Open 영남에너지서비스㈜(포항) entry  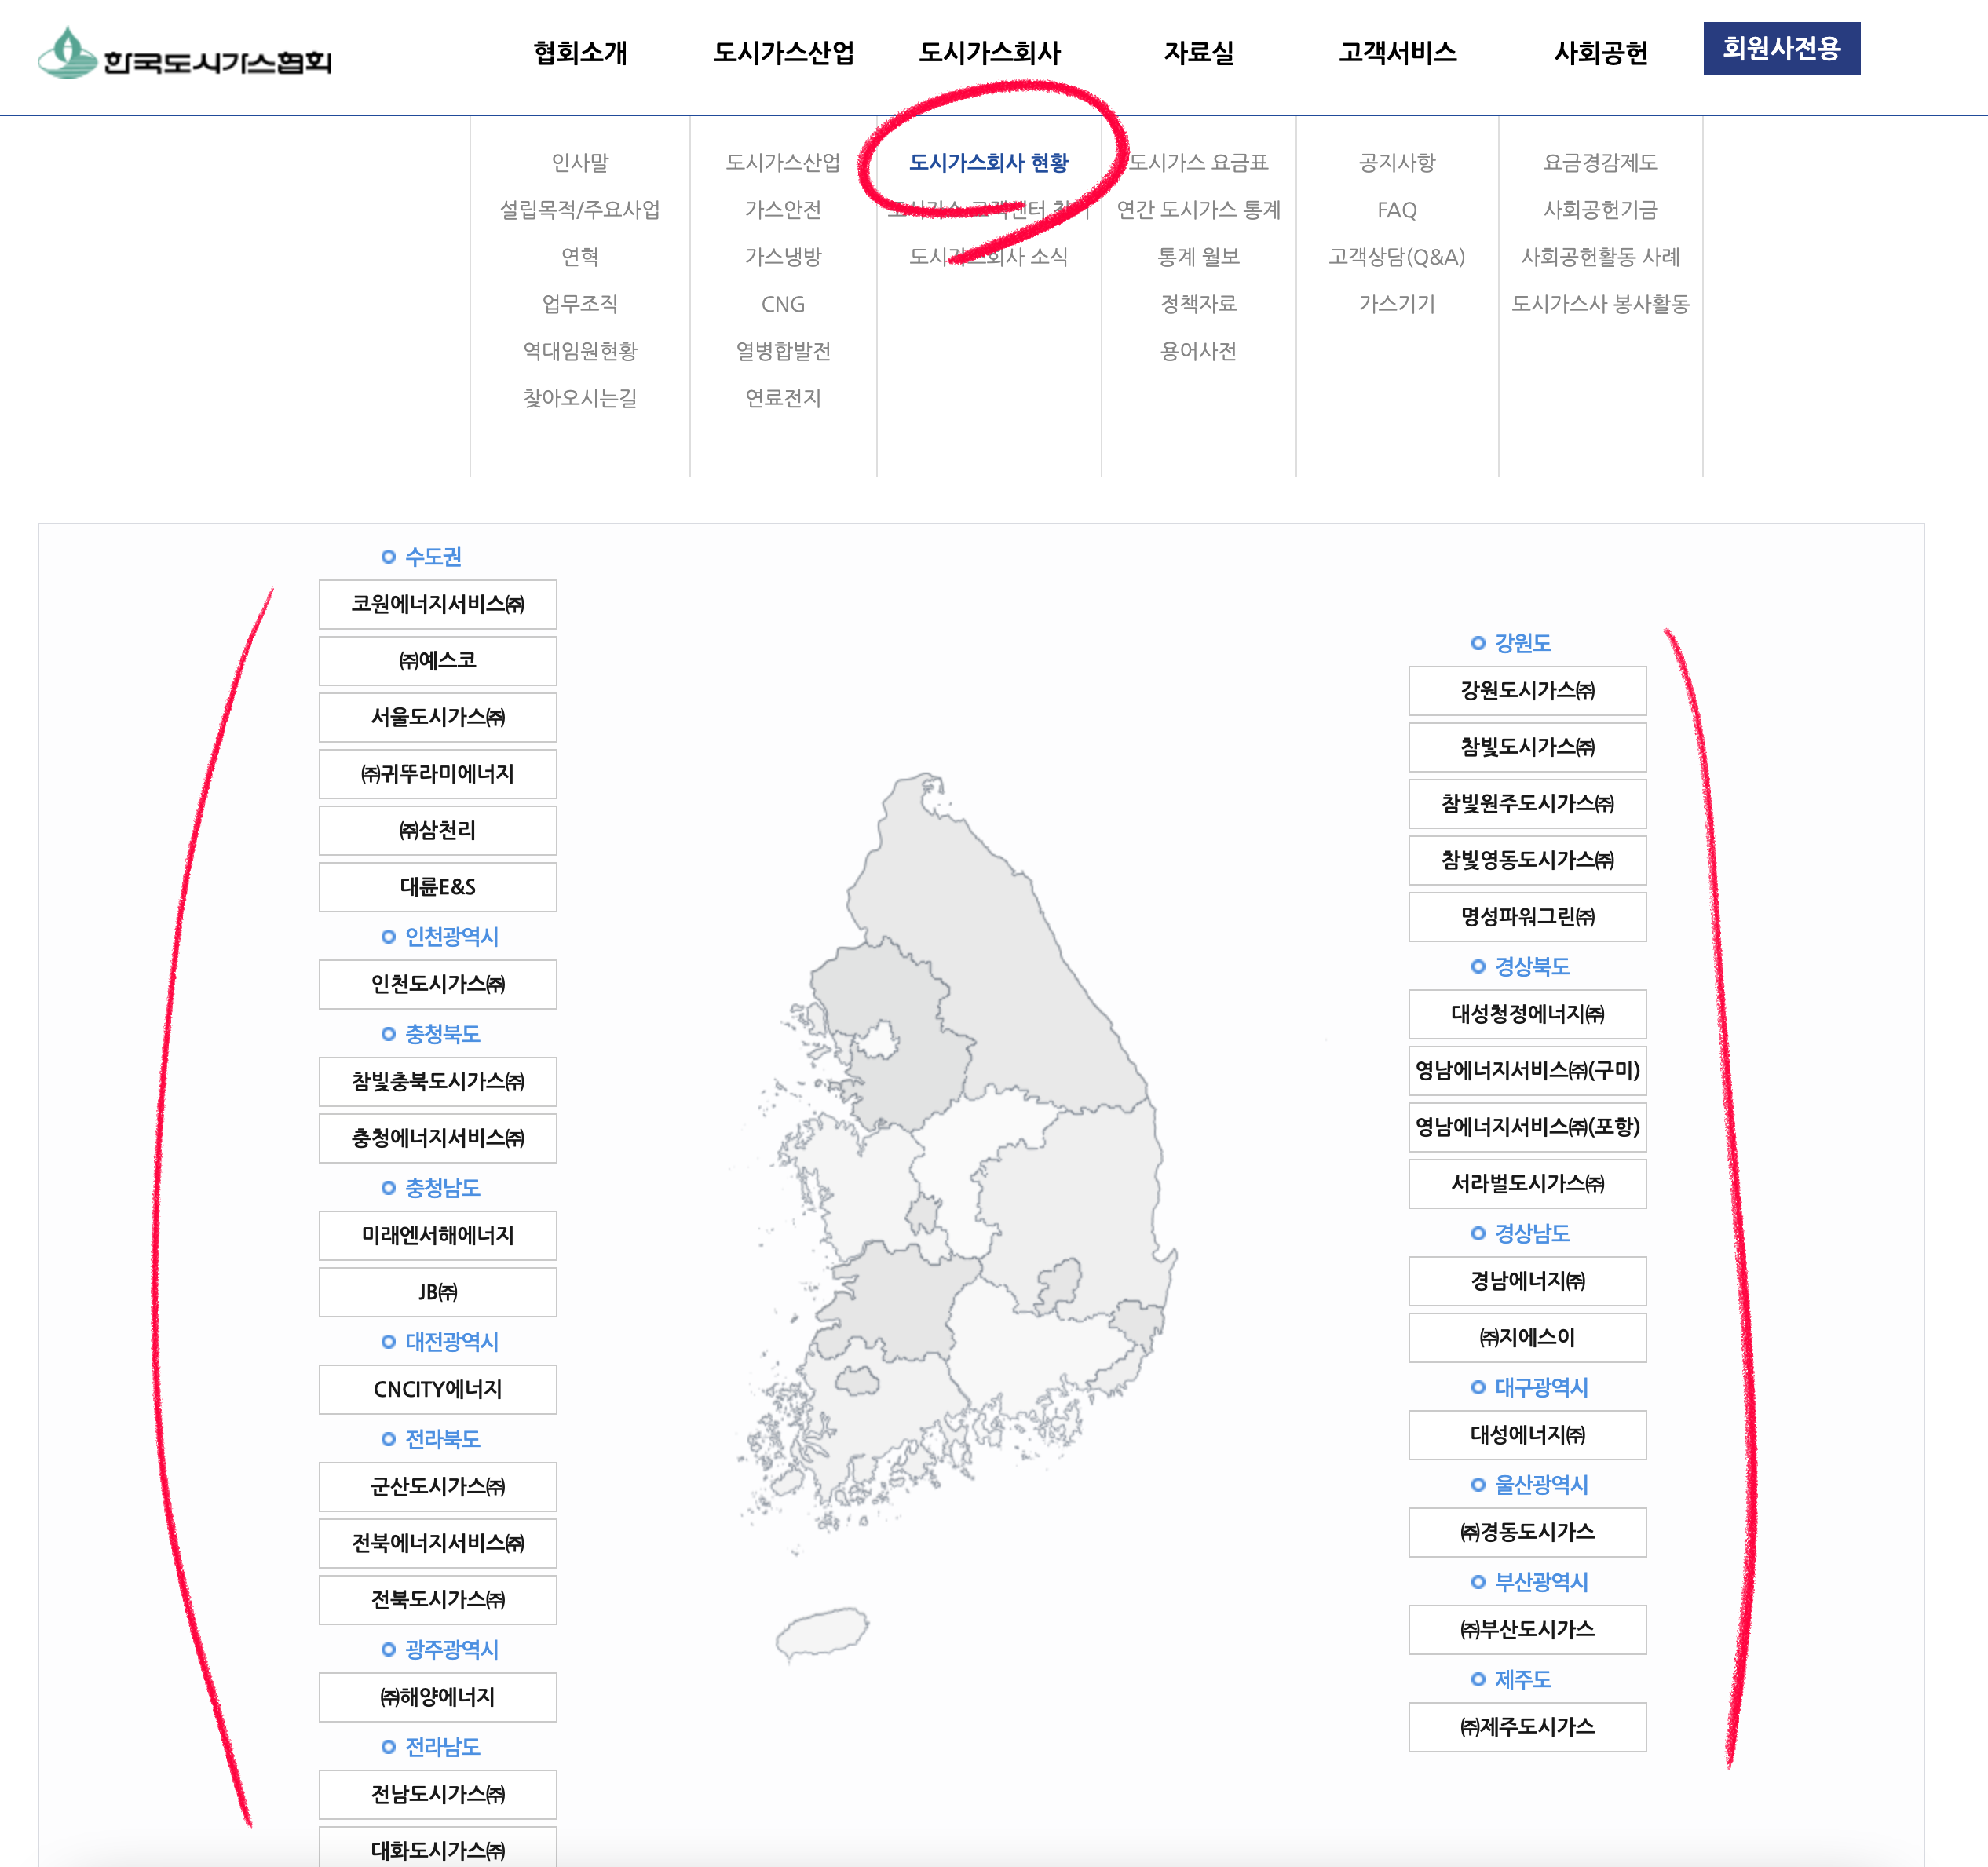coord(1526,1127)
